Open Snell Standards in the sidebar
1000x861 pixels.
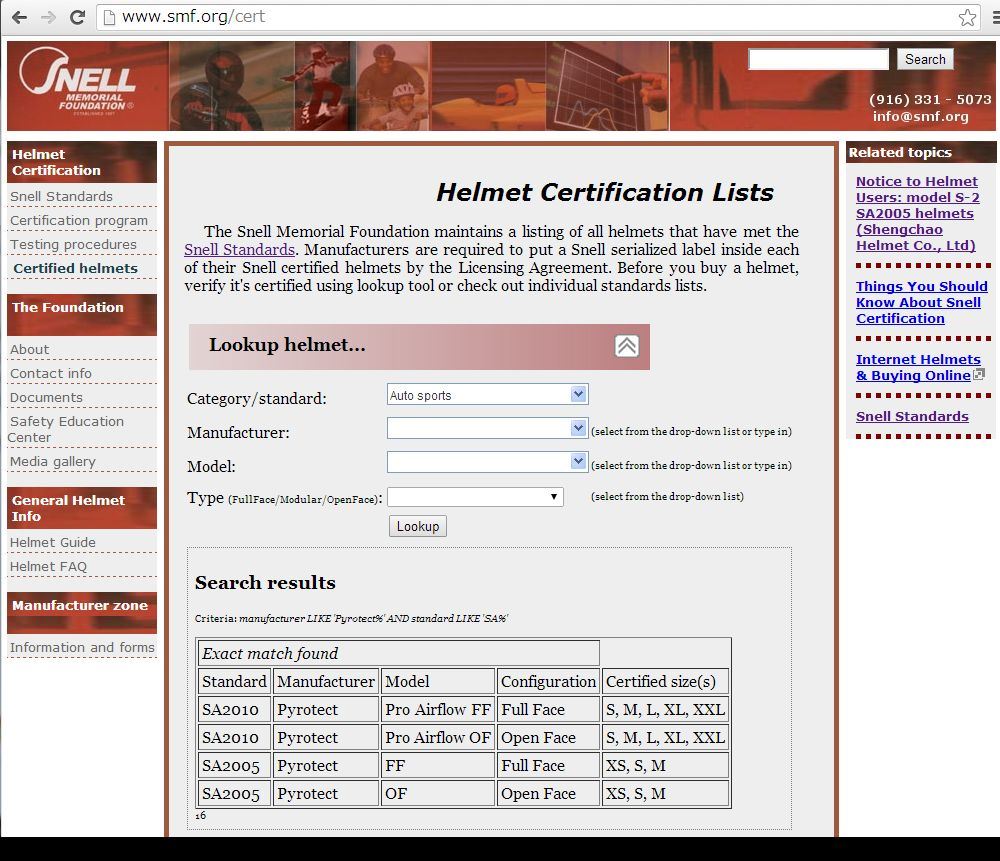[x=61, y=196]
